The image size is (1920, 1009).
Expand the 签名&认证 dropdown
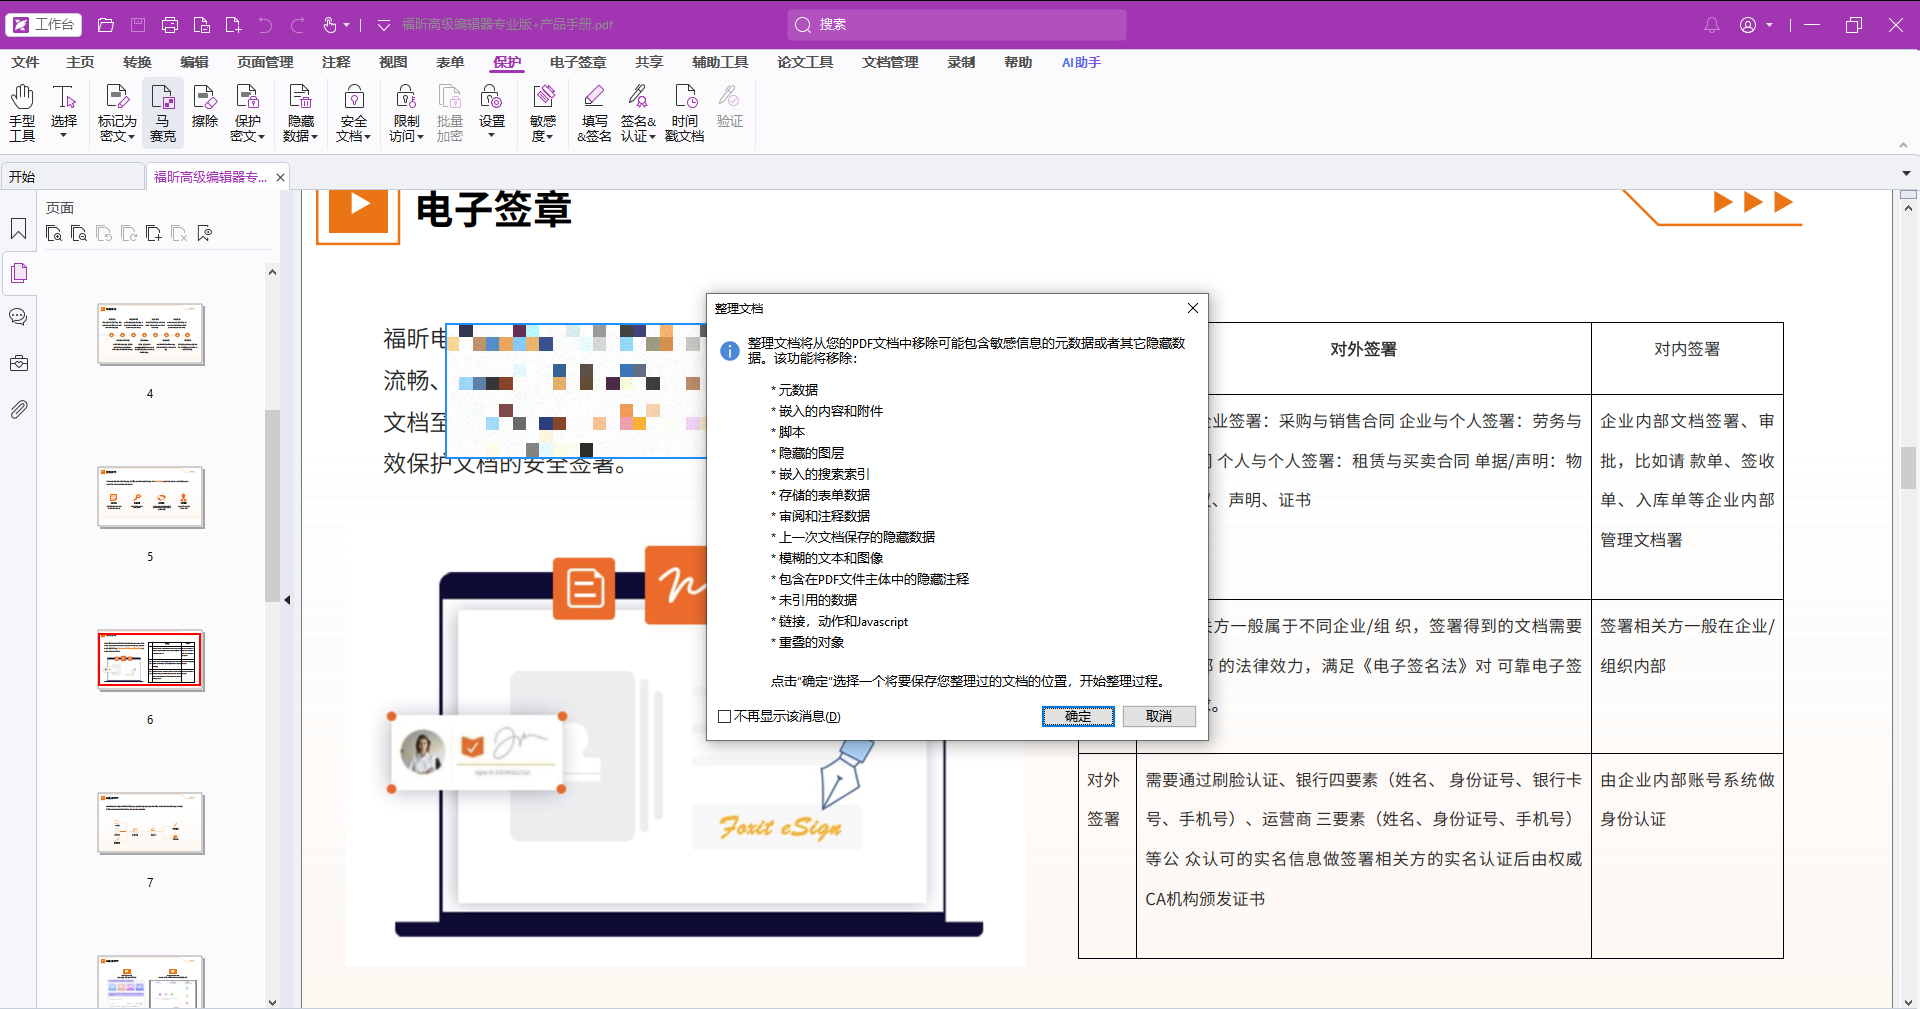[638, 112]
